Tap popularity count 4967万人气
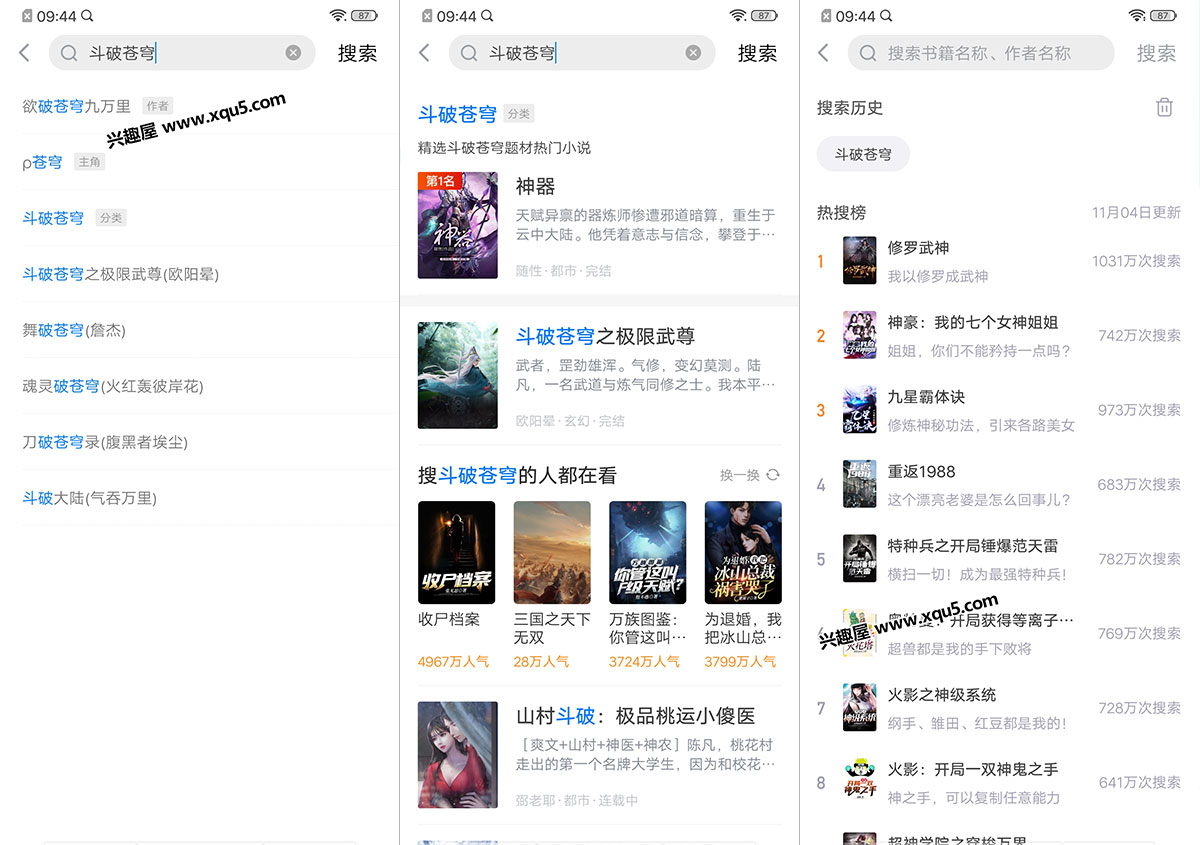1200x845 pixels. point(453,661)
